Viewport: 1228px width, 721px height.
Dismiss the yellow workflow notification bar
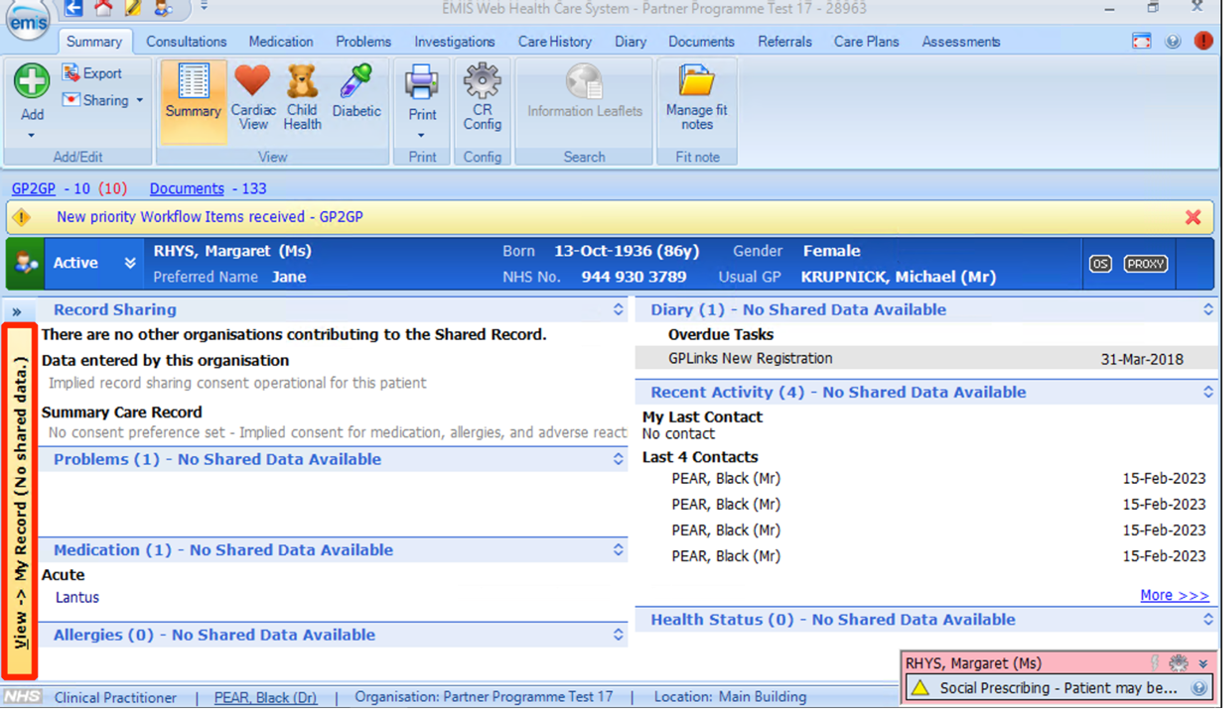1192,217
